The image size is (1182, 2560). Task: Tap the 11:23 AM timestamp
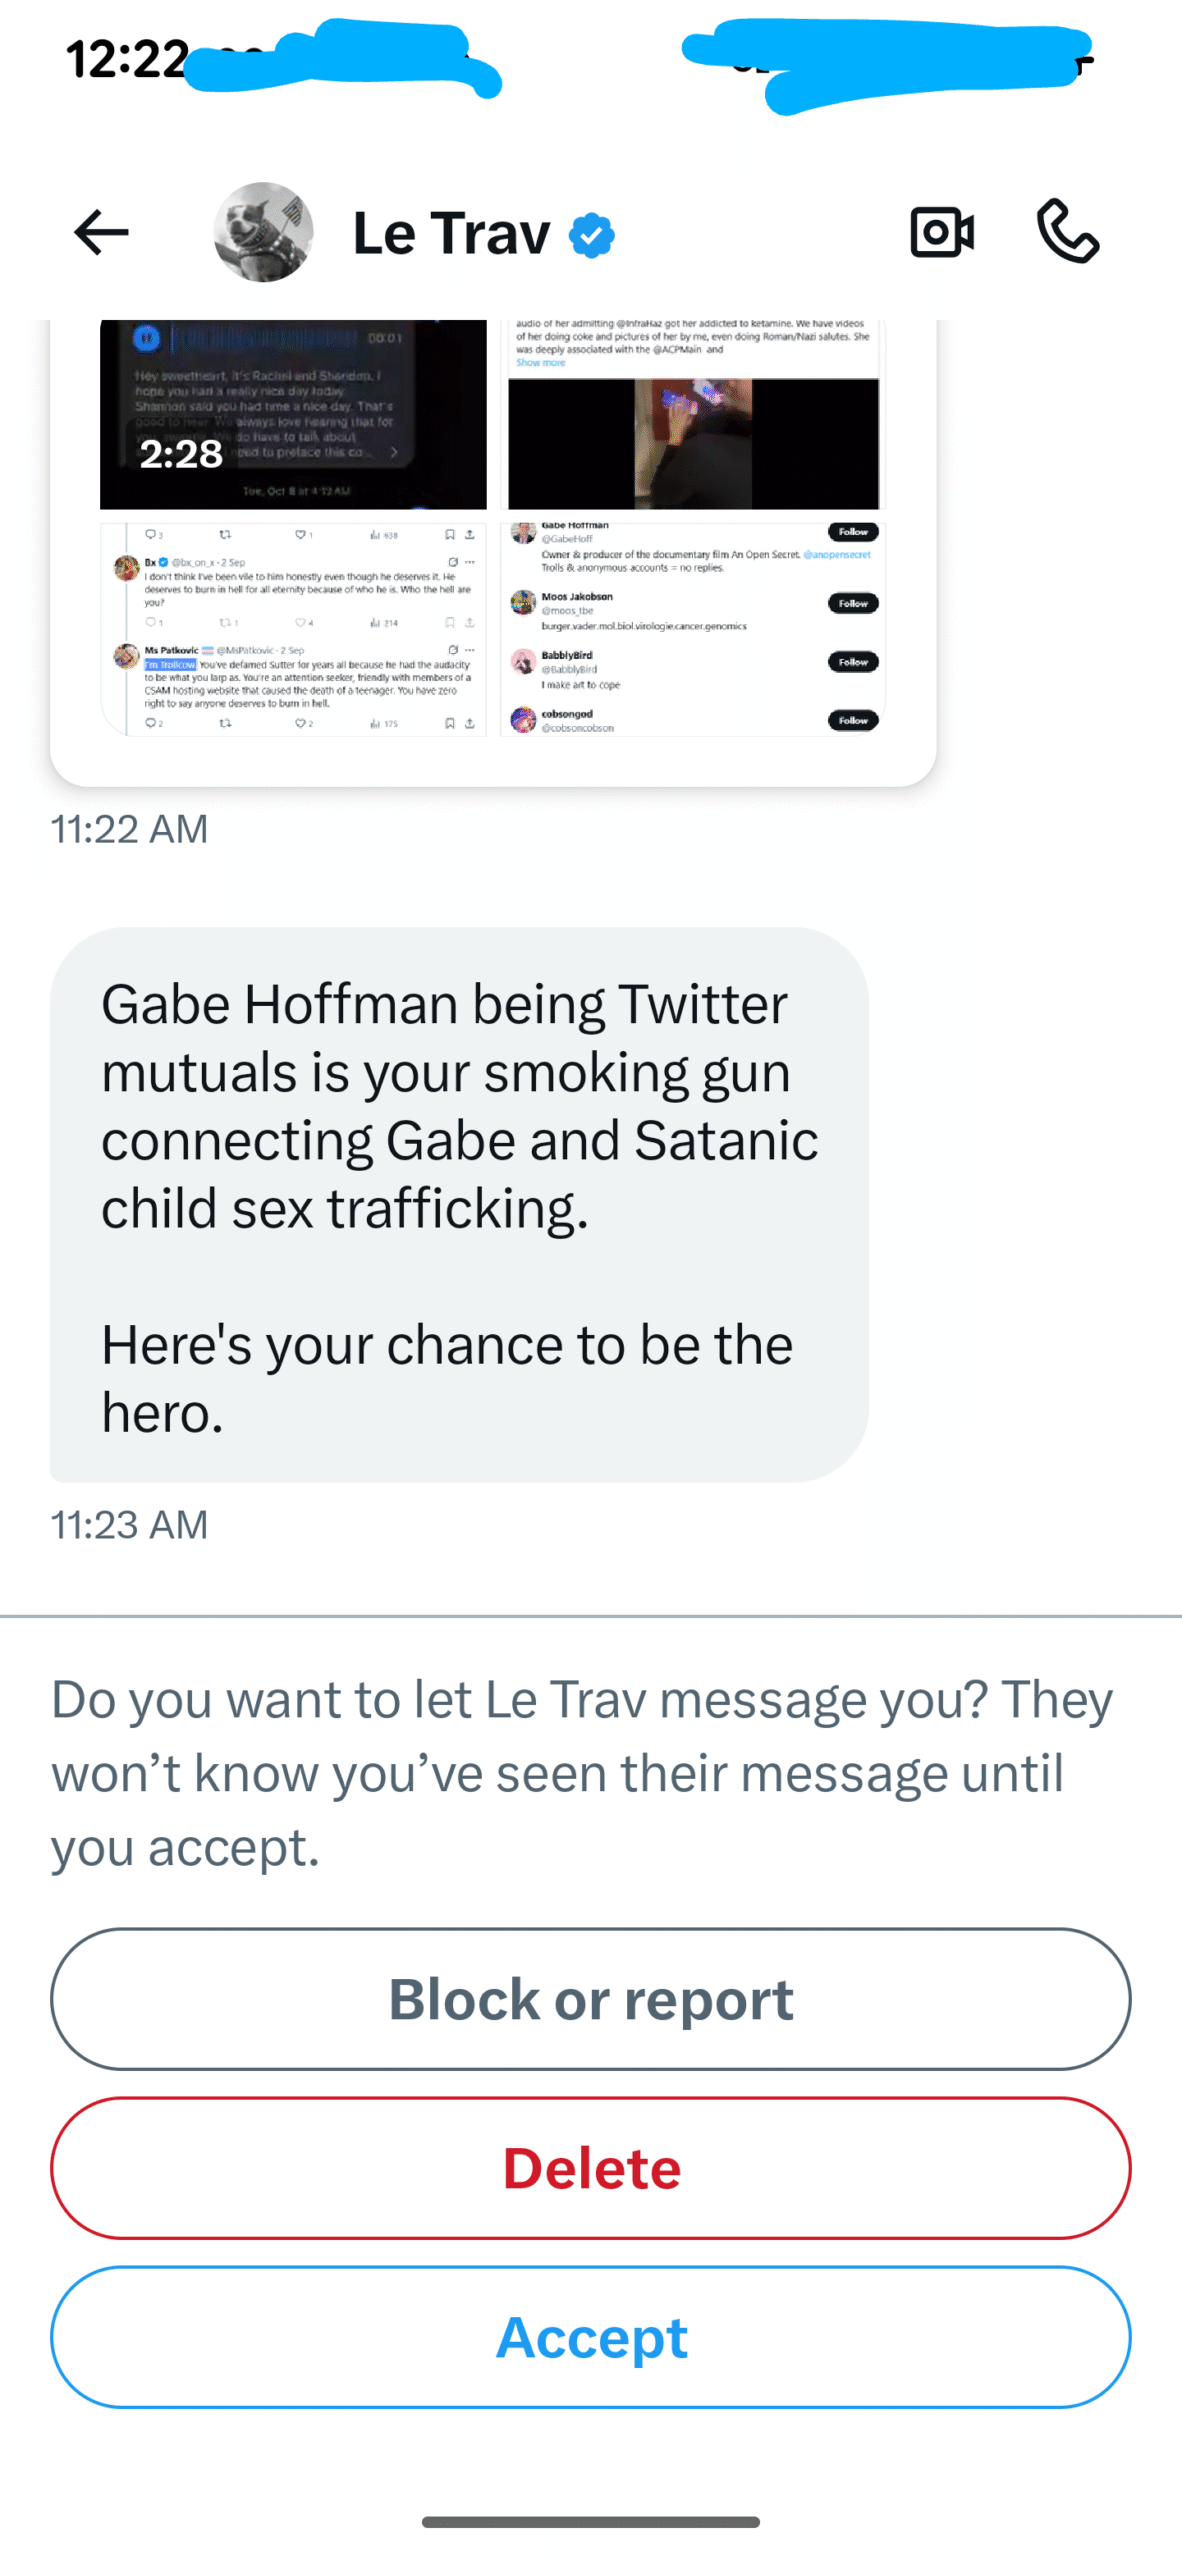130,1525
